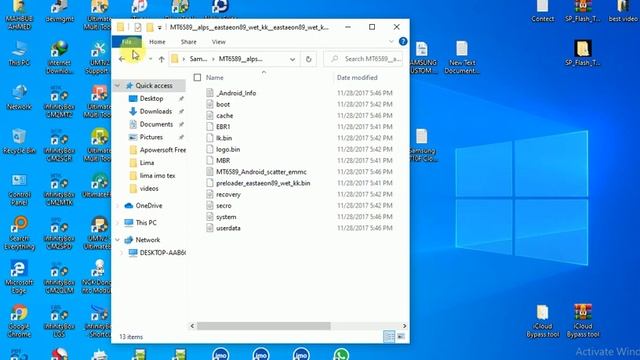Collapse the Quick access tree node
The image size is (640, 360).
[x=118, y=86]
